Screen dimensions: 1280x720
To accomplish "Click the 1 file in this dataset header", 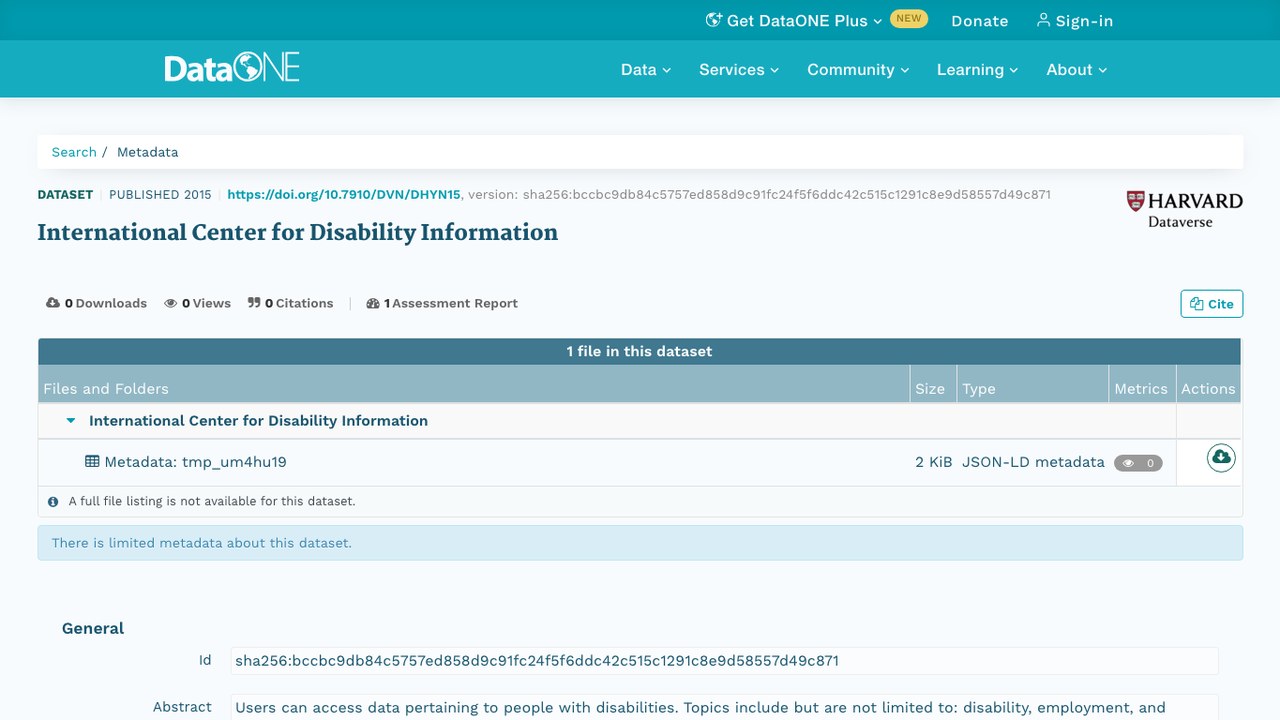I will pos(640,351).
